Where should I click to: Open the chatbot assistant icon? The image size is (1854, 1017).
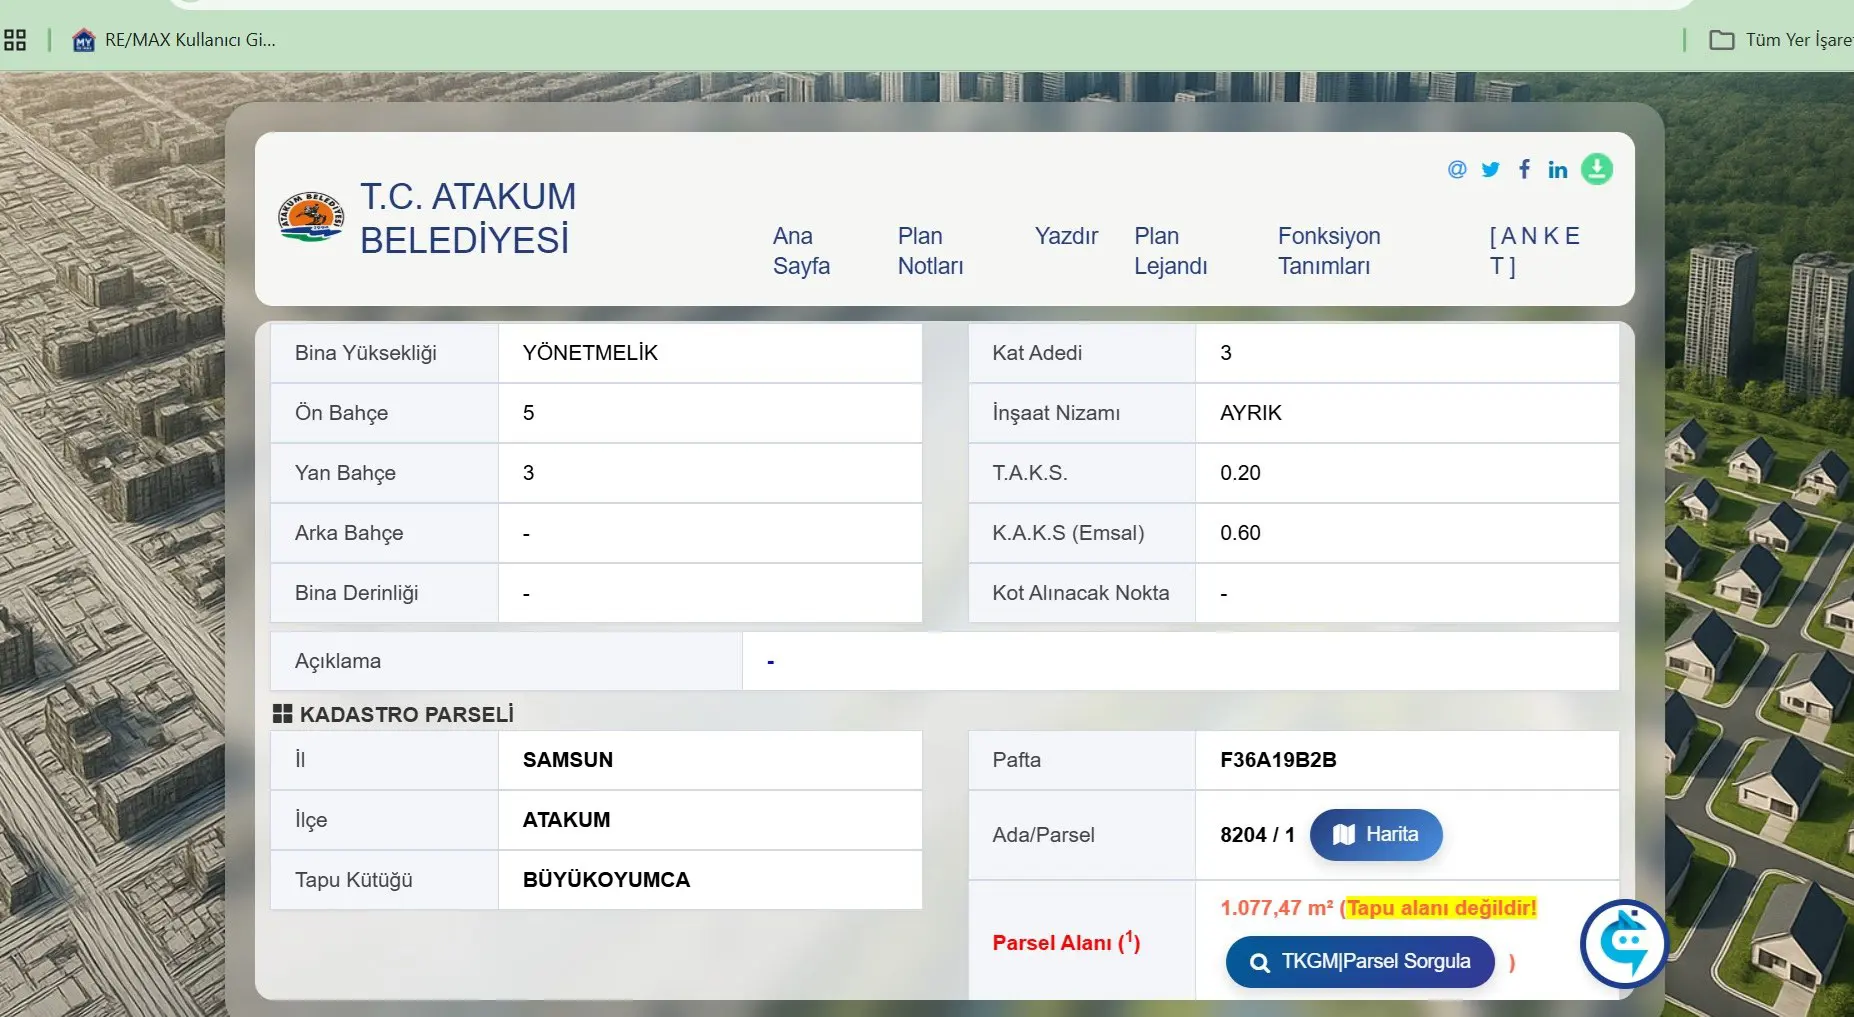pyautogui.click(x=1625, y=944)
